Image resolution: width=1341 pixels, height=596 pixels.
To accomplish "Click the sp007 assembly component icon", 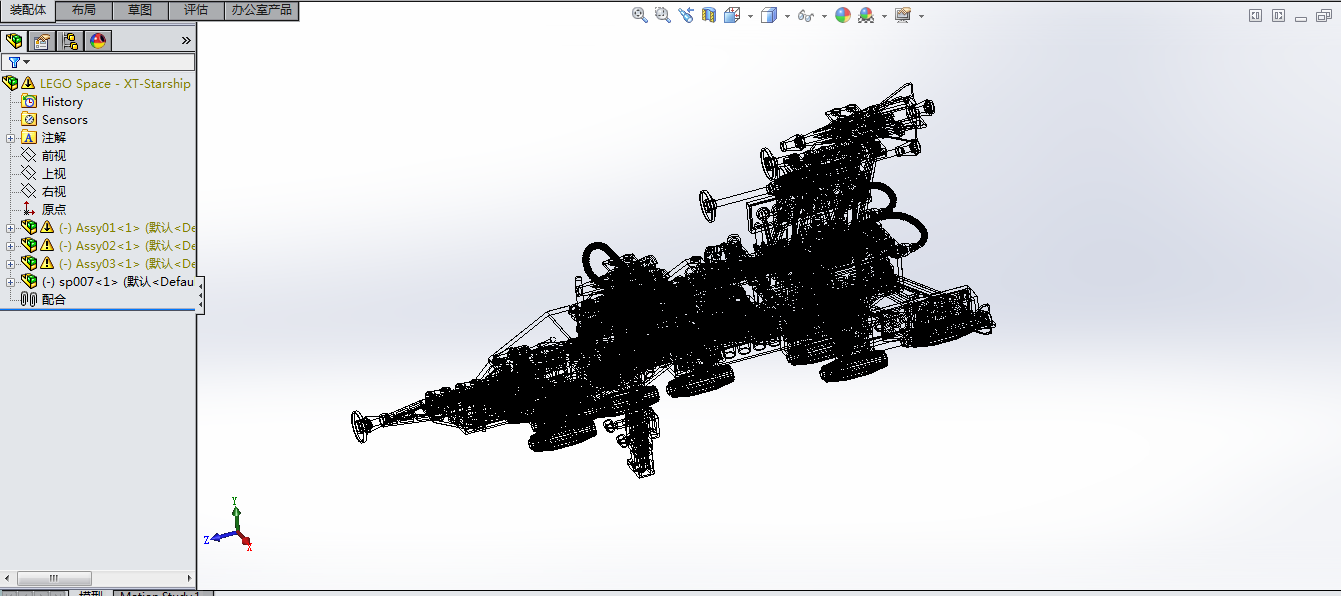I will point(29,282).
